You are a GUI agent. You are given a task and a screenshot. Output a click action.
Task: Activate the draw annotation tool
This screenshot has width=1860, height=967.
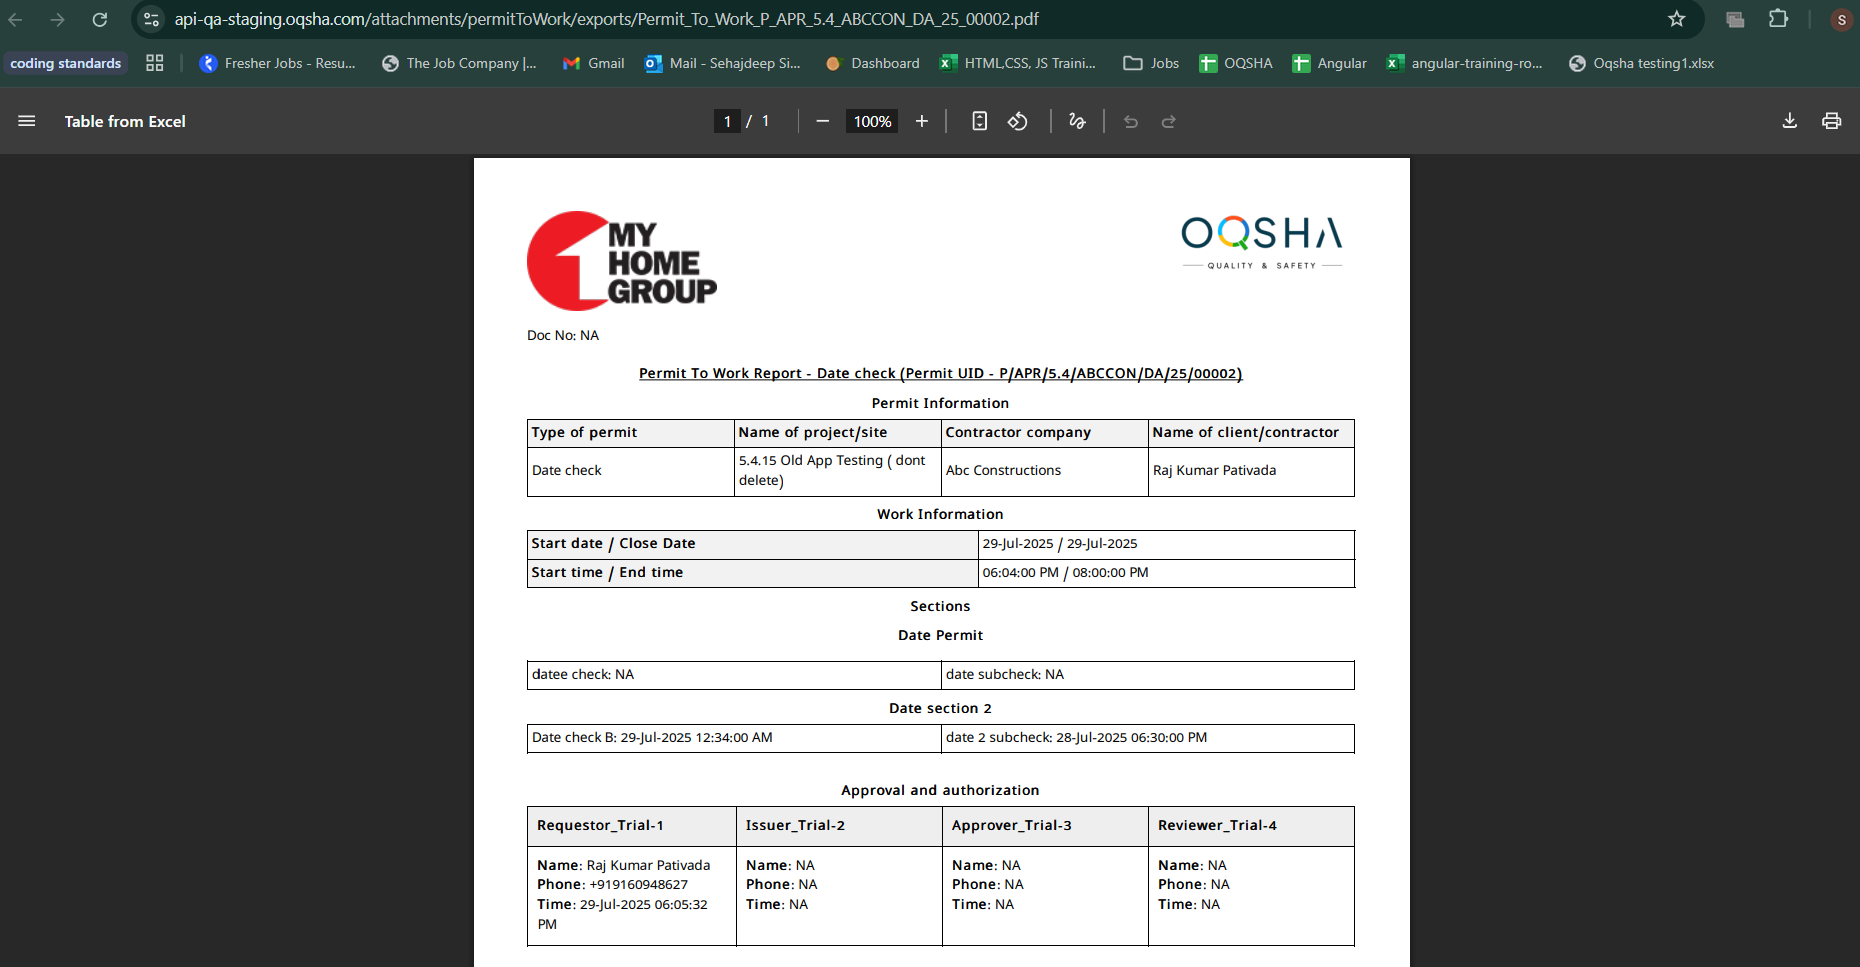1077,121
